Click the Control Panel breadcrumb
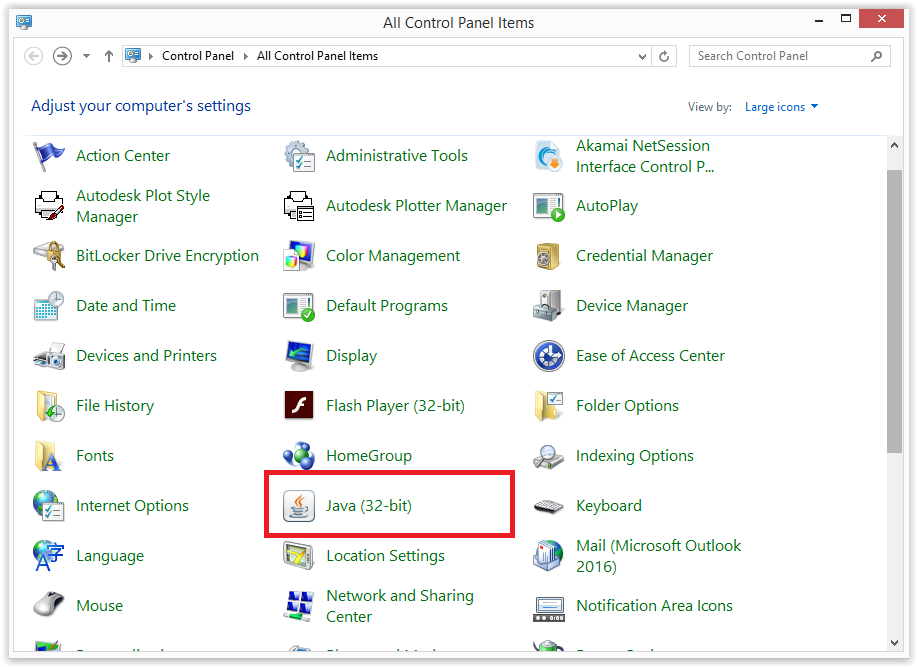917x667 pixels. point(198,56)
